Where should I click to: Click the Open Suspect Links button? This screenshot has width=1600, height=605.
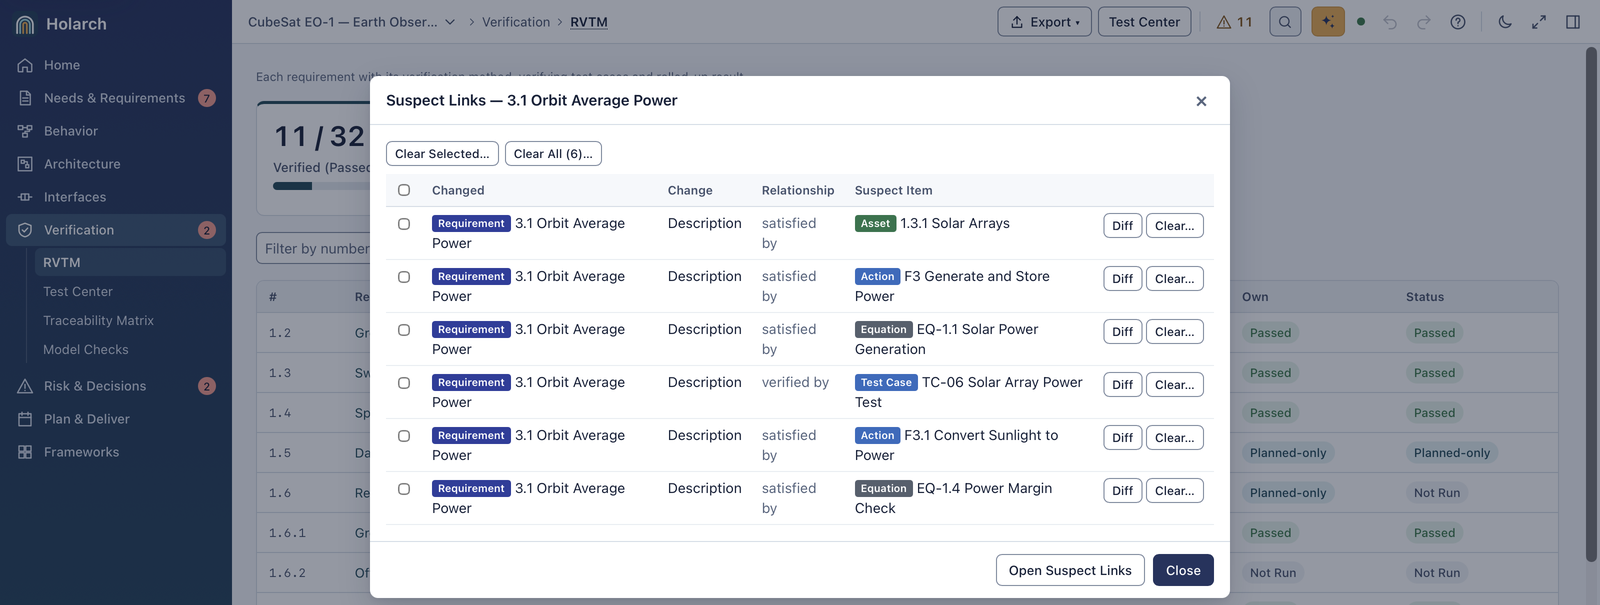tap(1070, 570)
